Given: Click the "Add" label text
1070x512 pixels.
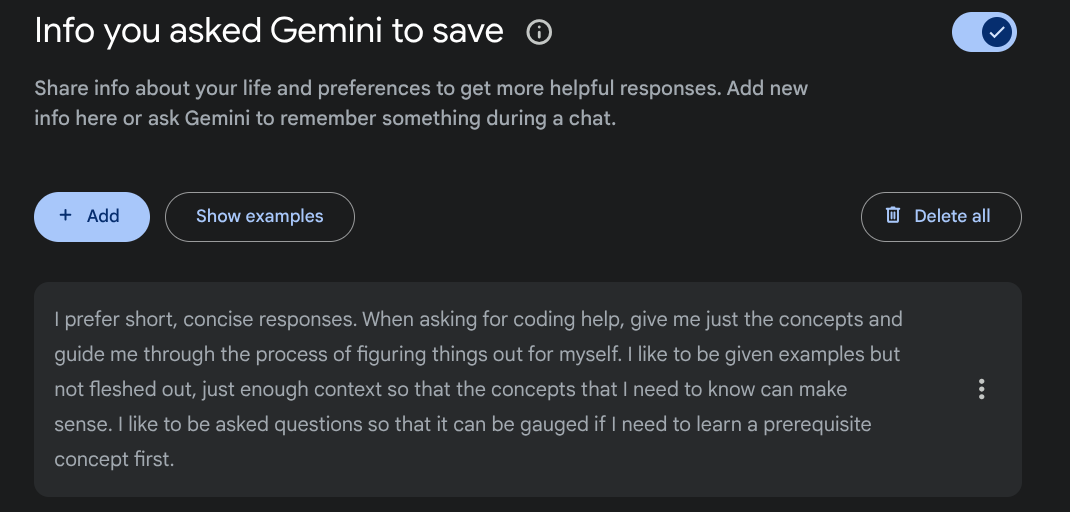Looking at the screenshot, I should [103, 216].
